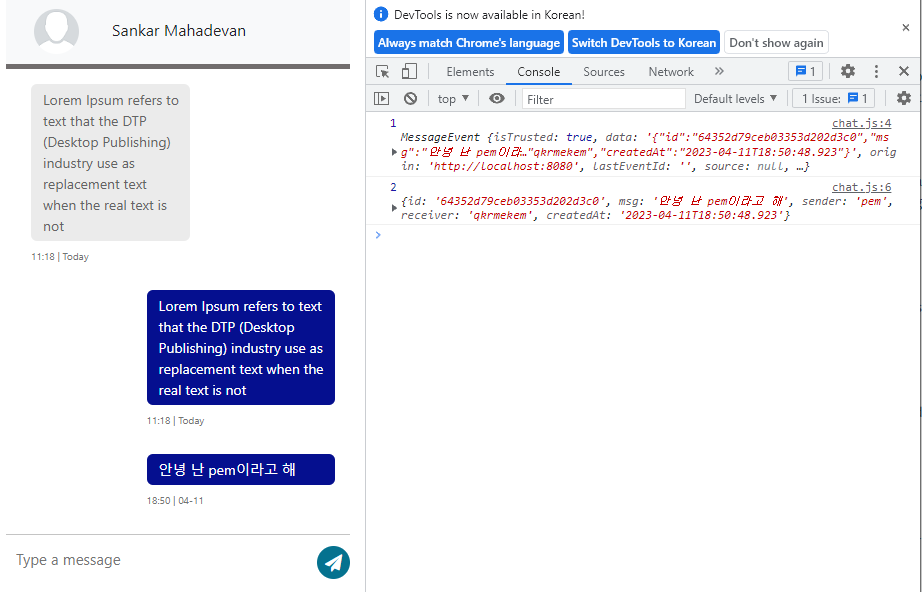The height and width of the screenshot is (592, 922).
Task: Toggle the device toolbar icon
Action: click(x=409, y=72)
